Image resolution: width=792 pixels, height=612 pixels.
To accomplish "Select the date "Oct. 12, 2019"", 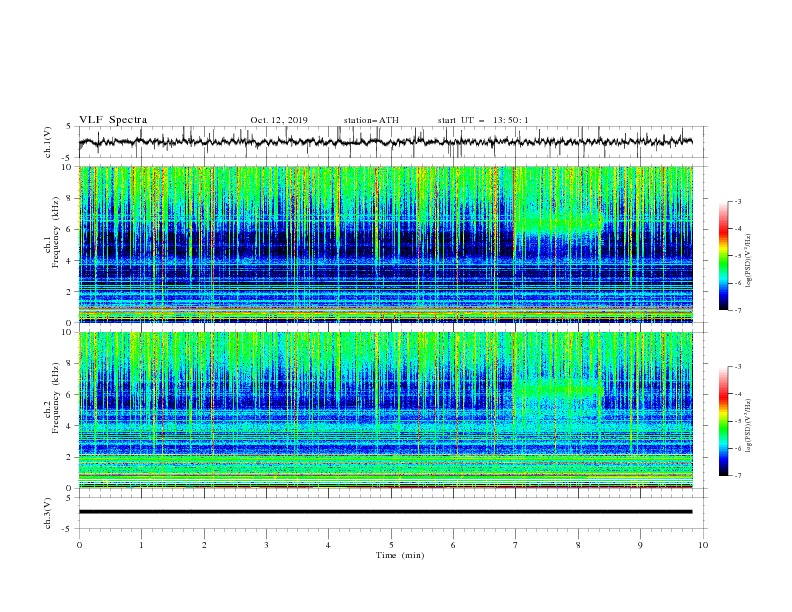I will click(279, 120).
